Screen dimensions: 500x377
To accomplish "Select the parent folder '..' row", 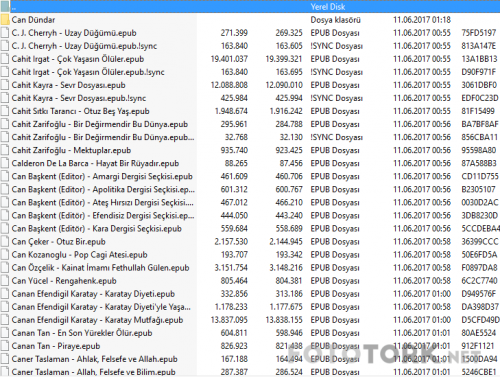I will coord(250,7).
